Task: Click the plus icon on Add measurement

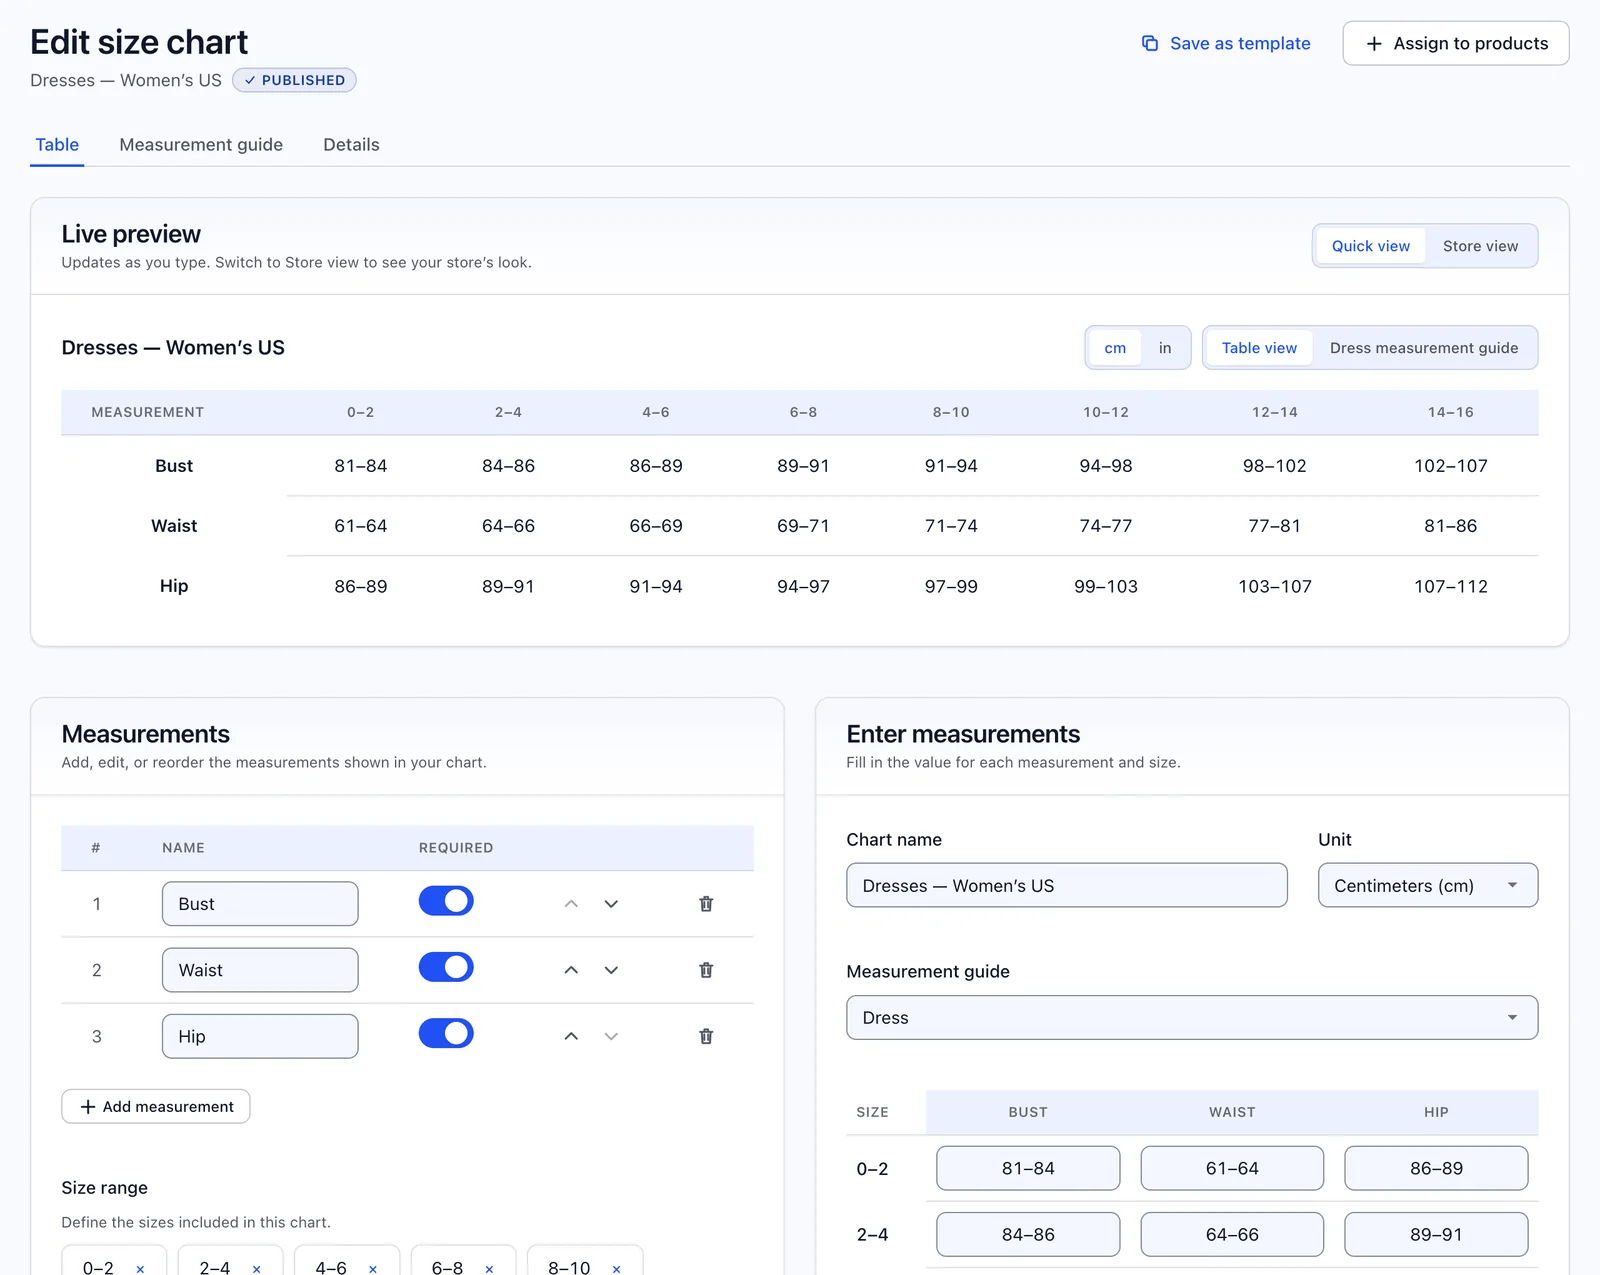Action: pos(88,1107)
